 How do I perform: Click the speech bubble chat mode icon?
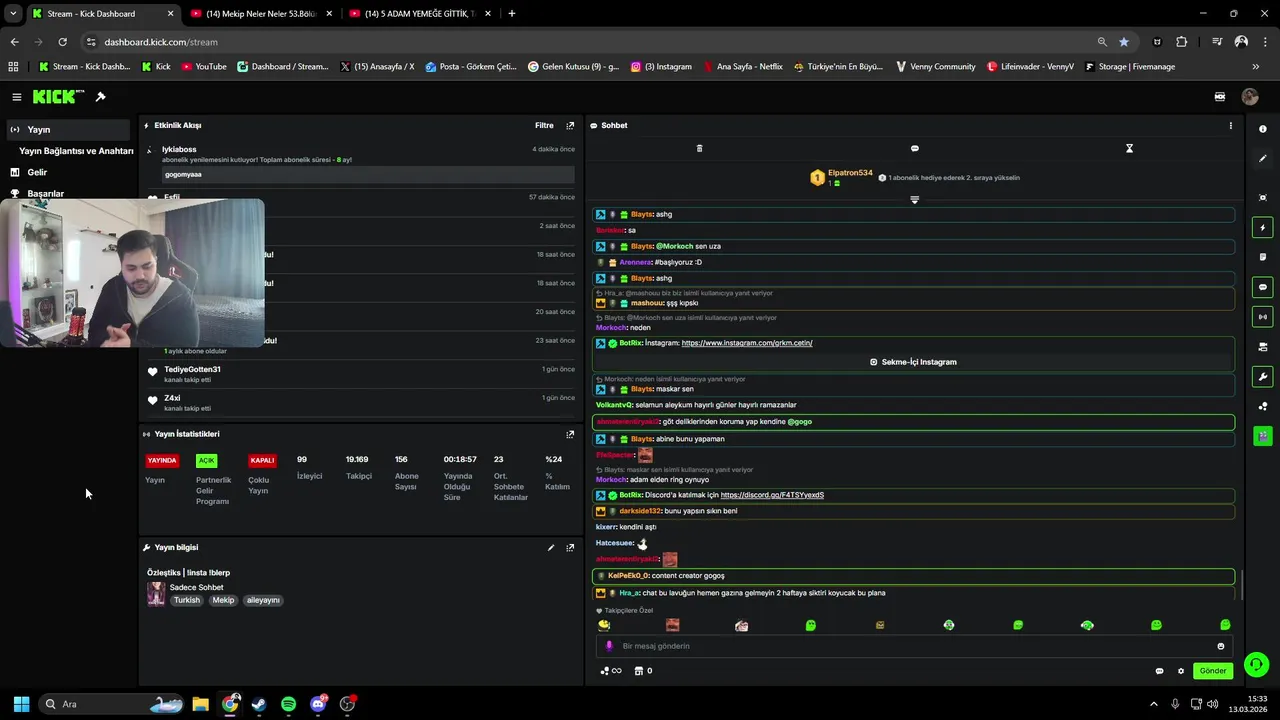pos(914,148)
